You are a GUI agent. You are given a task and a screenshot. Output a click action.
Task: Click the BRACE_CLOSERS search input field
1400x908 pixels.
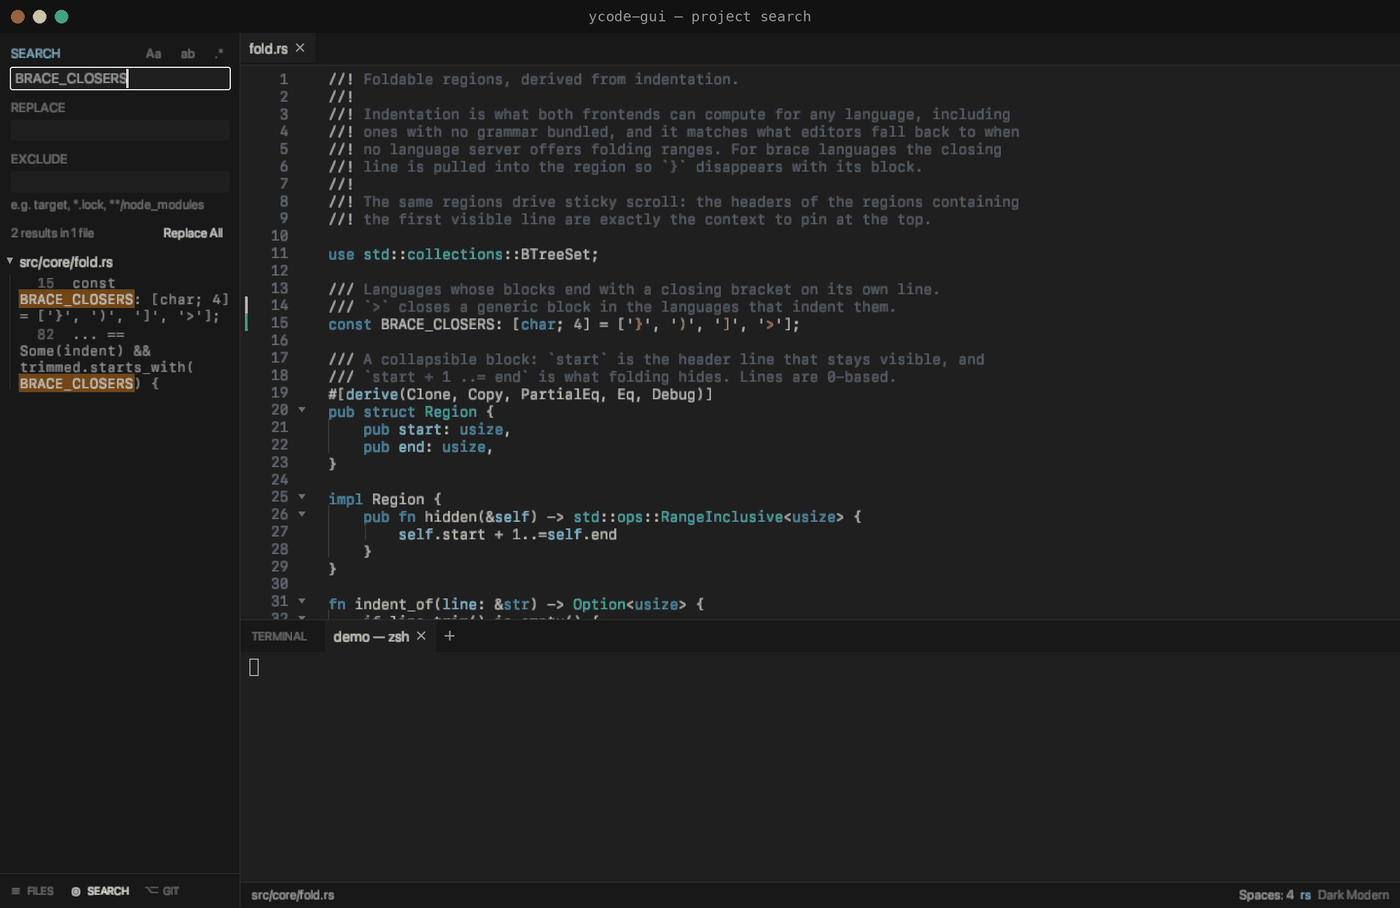click(120, 78)
